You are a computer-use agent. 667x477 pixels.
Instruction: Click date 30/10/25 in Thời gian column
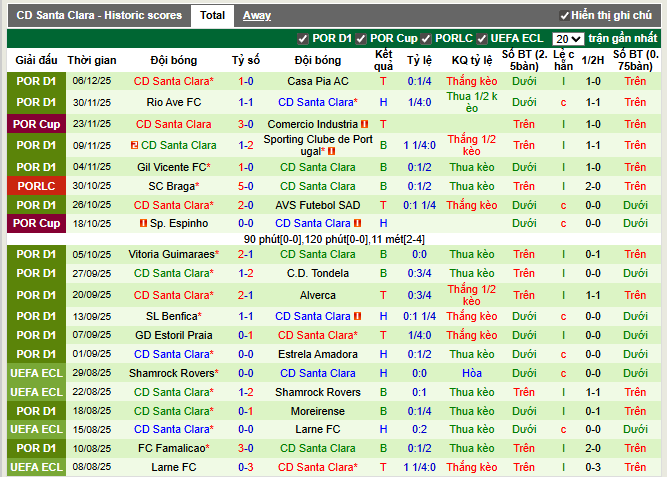pos(92,186)
